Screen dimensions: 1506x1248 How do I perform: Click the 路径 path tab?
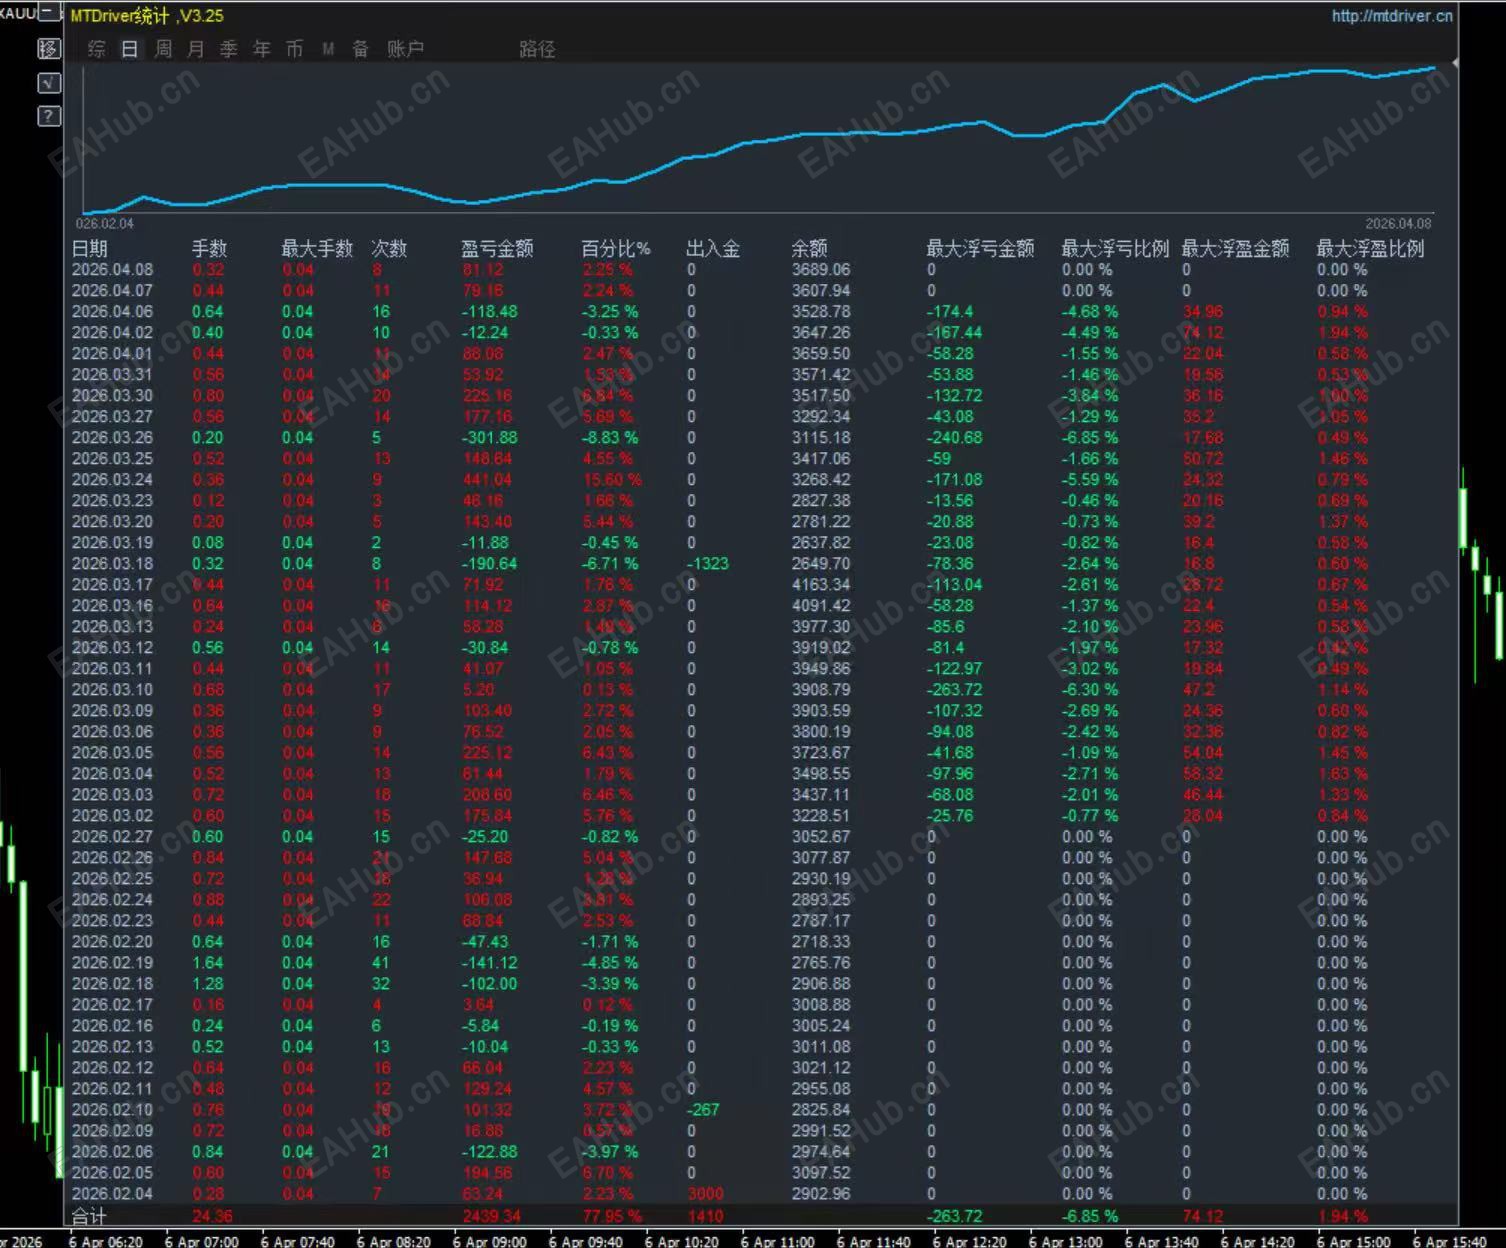[x=537, y=49]
